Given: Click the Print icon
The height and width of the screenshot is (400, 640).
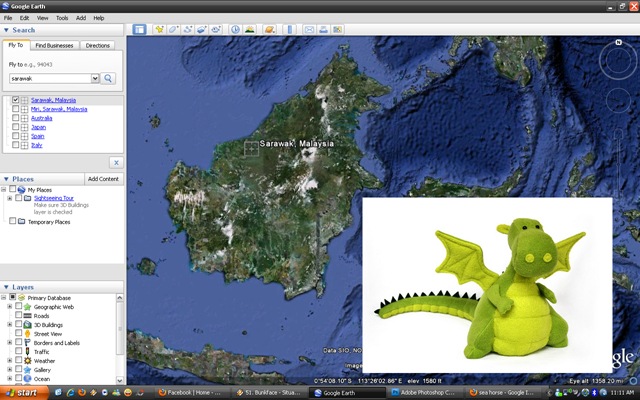Looking at the screenshot, I should click(323, 29).
